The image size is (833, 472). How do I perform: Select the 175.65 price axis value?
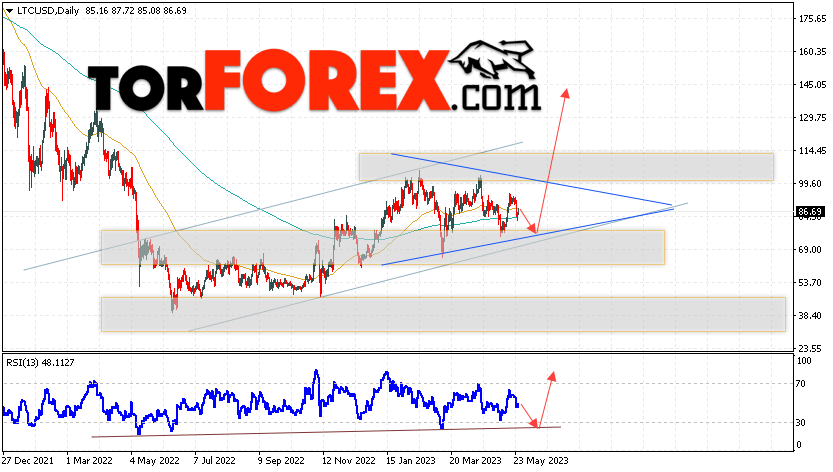813,19
